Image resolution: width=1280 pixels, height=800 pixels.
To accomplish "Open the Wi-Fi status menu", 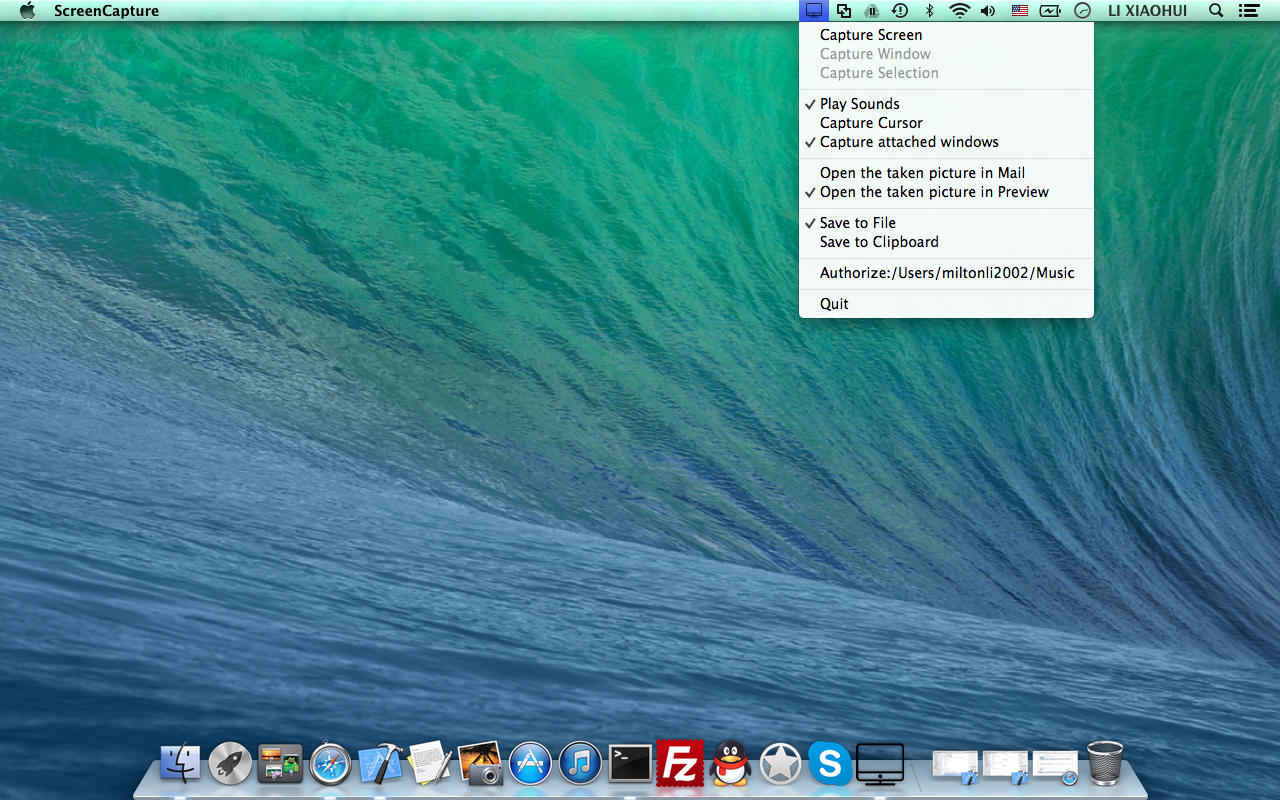I will 960,11.
